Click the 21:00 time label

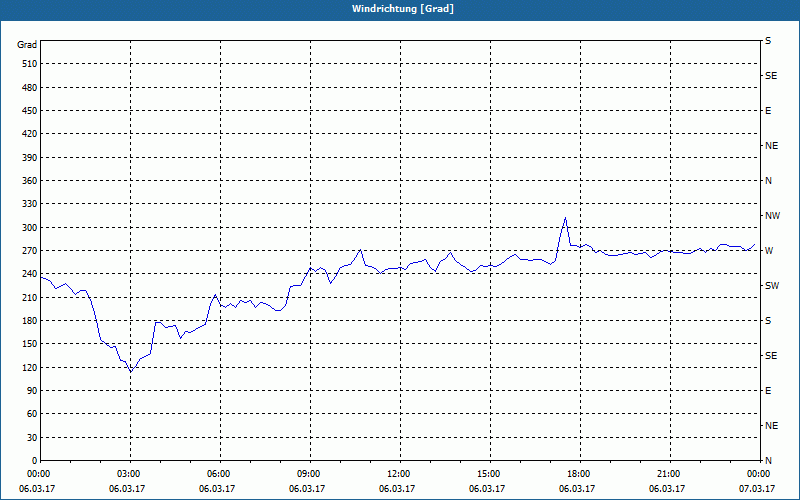669,474
